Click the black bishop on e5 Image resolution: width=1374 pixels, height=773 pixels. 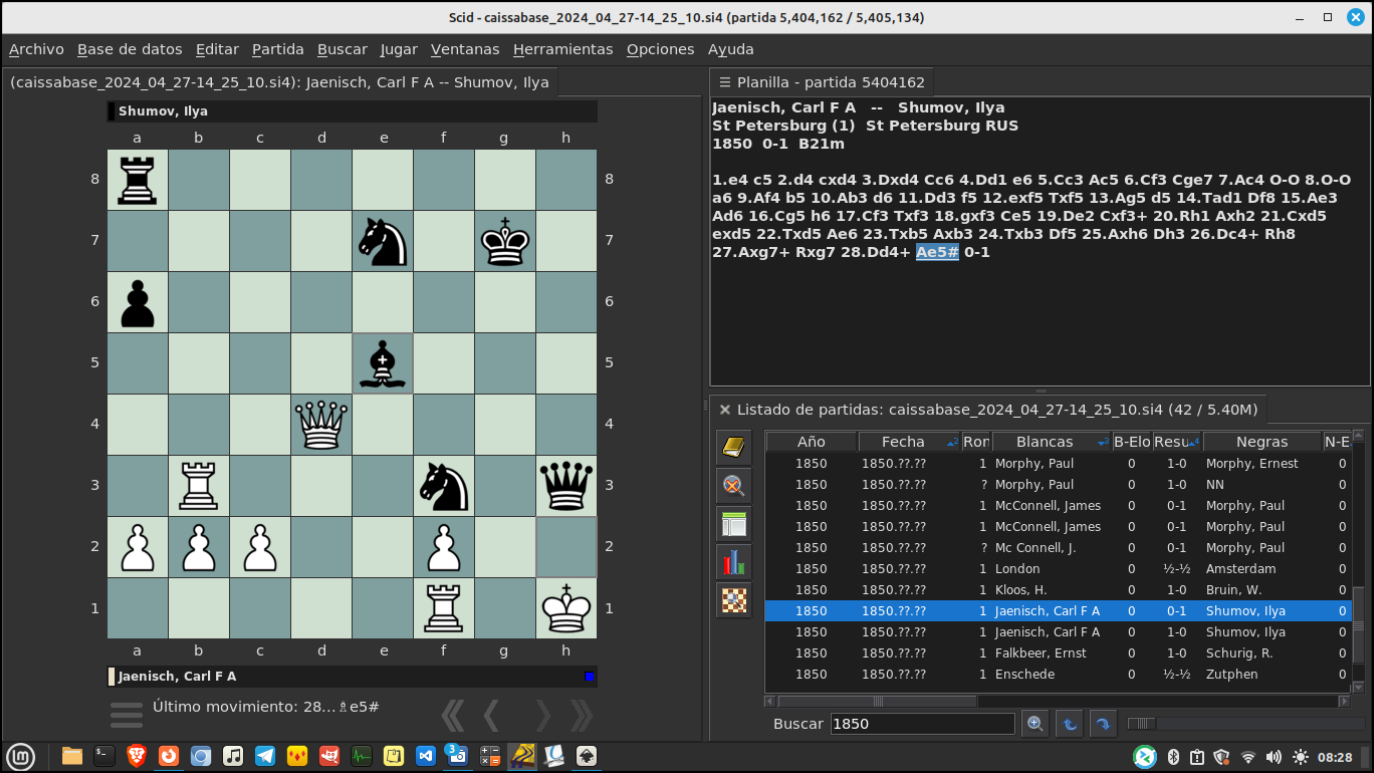(383, 363)
